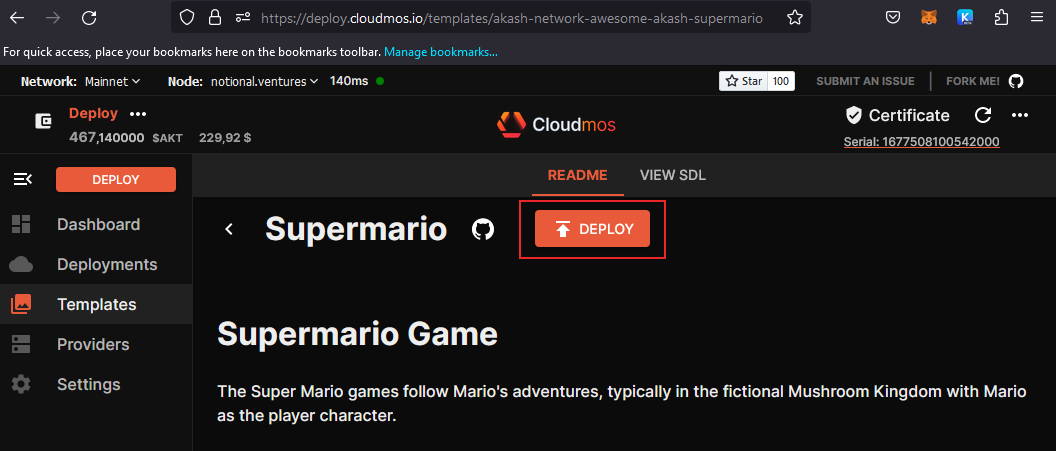
Task: Click the wallet icon near Deploy
Action: point(44,121)
